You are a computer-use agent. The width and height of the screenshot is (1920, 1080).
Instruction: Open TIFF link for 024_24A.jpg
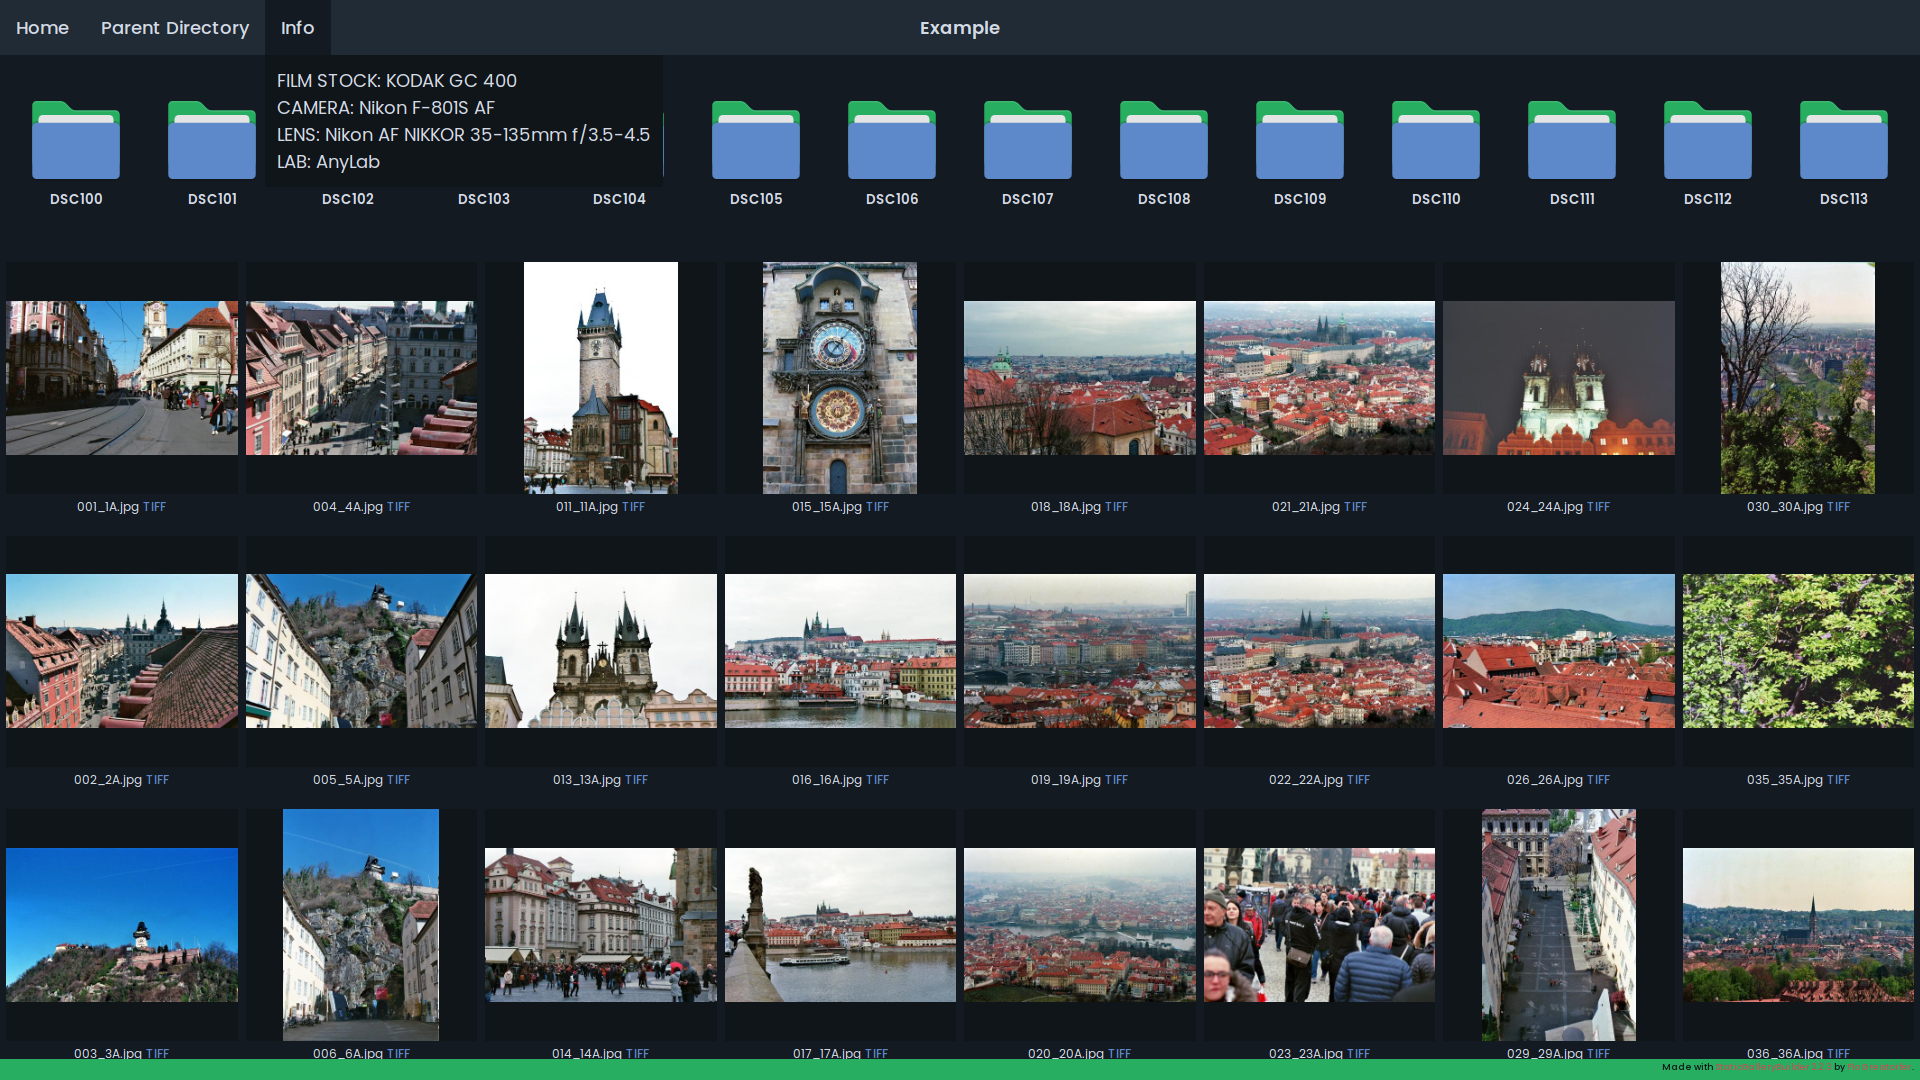pos(1598,507)
